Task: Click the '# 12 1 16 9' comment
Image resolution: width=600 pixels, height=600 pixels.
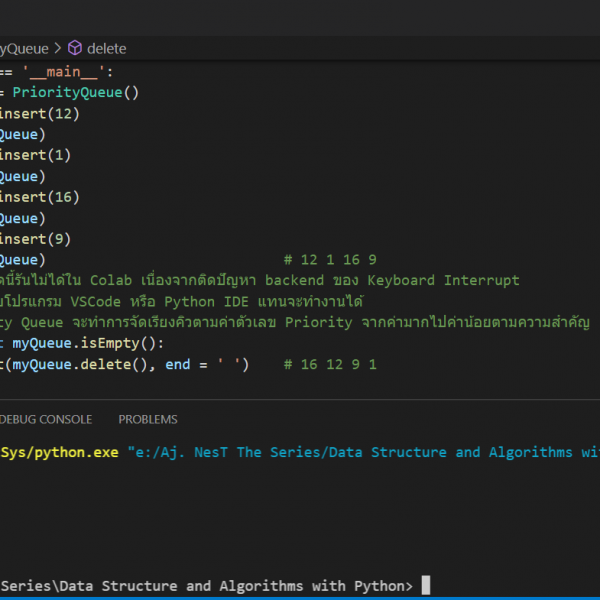Action: point(330,260)
